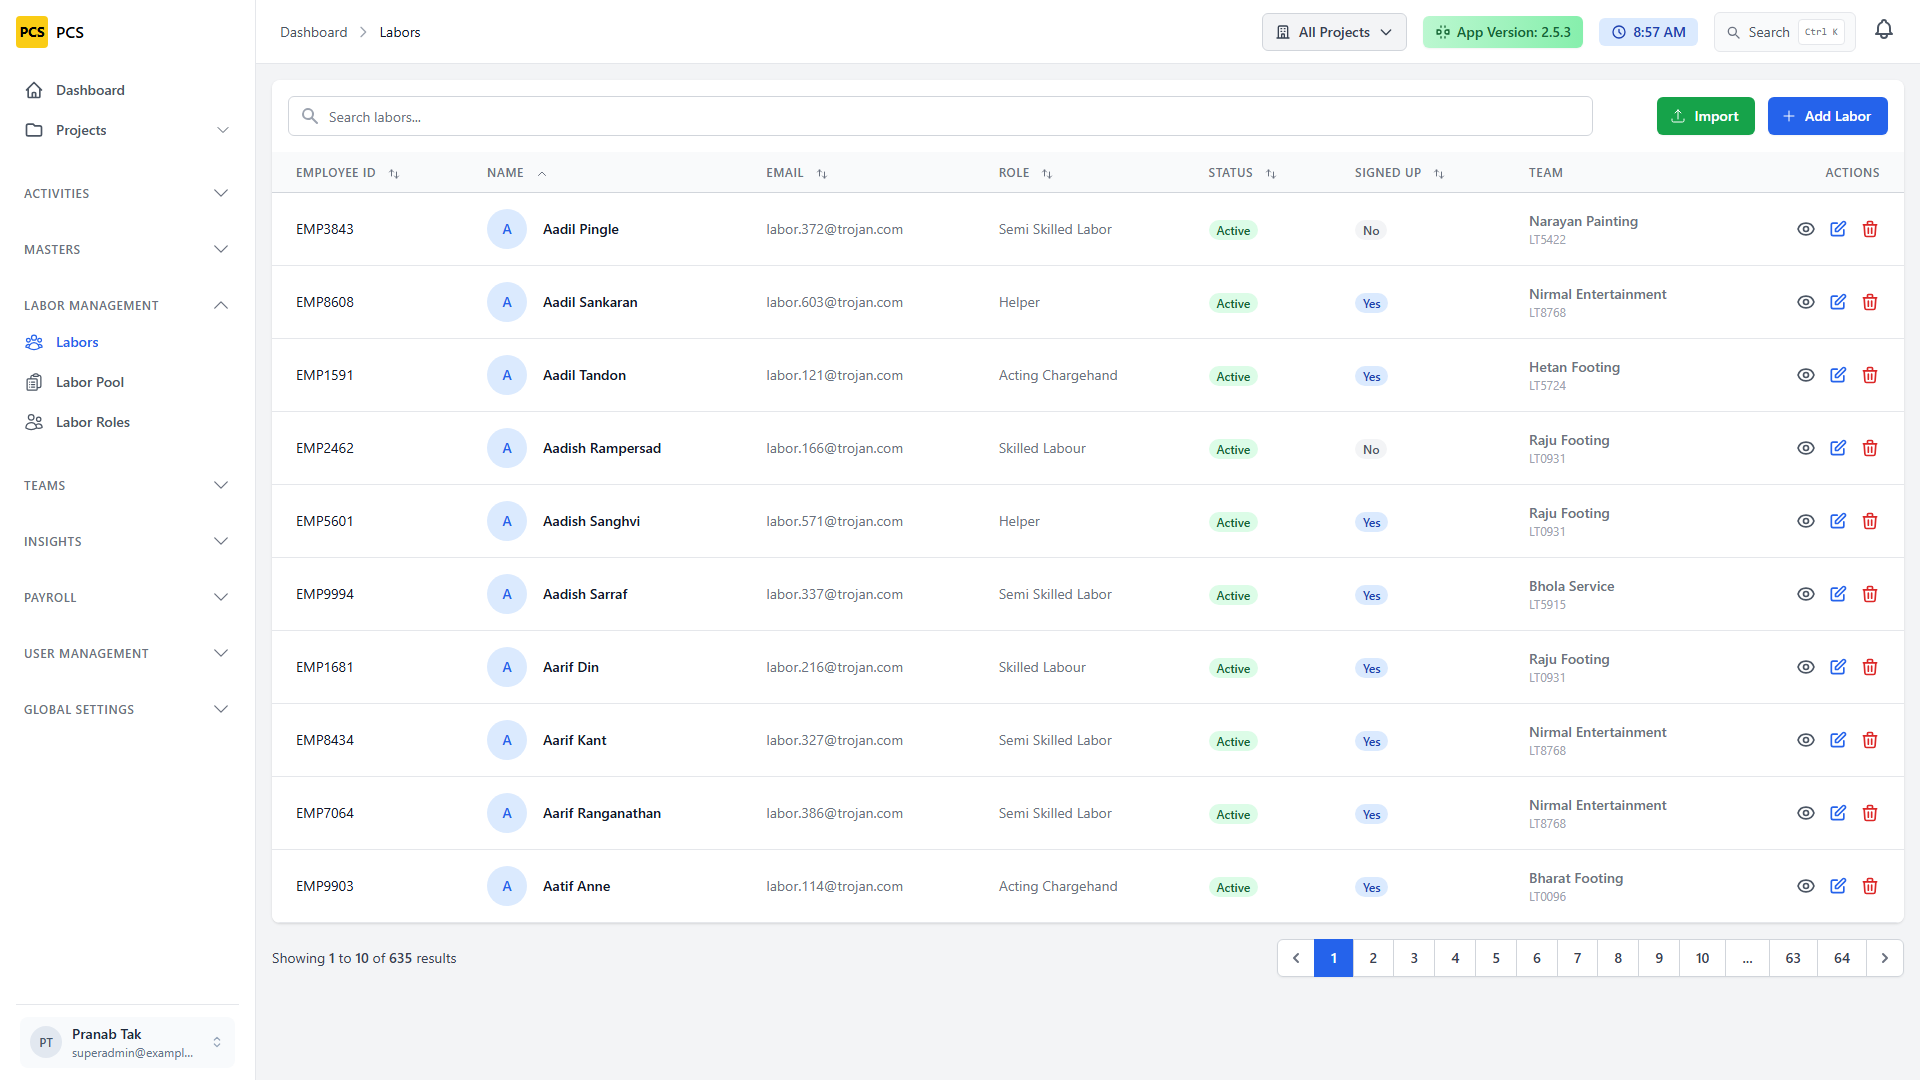Open the notifications bell
Screen dimensions: 1920x1080
coord(1884,31)
